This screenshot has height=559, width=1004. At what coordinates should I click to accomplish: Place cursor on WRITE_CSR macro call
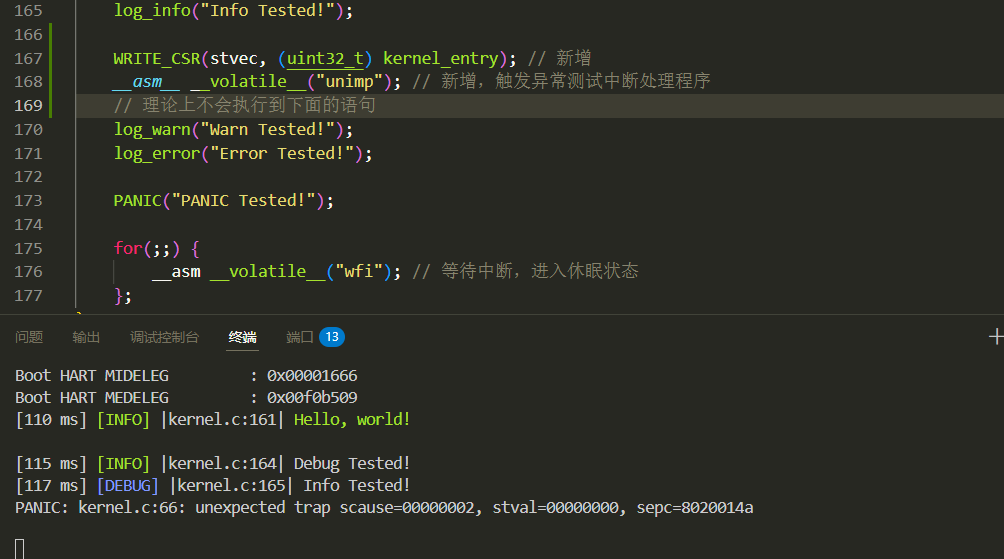click(156, 58)
